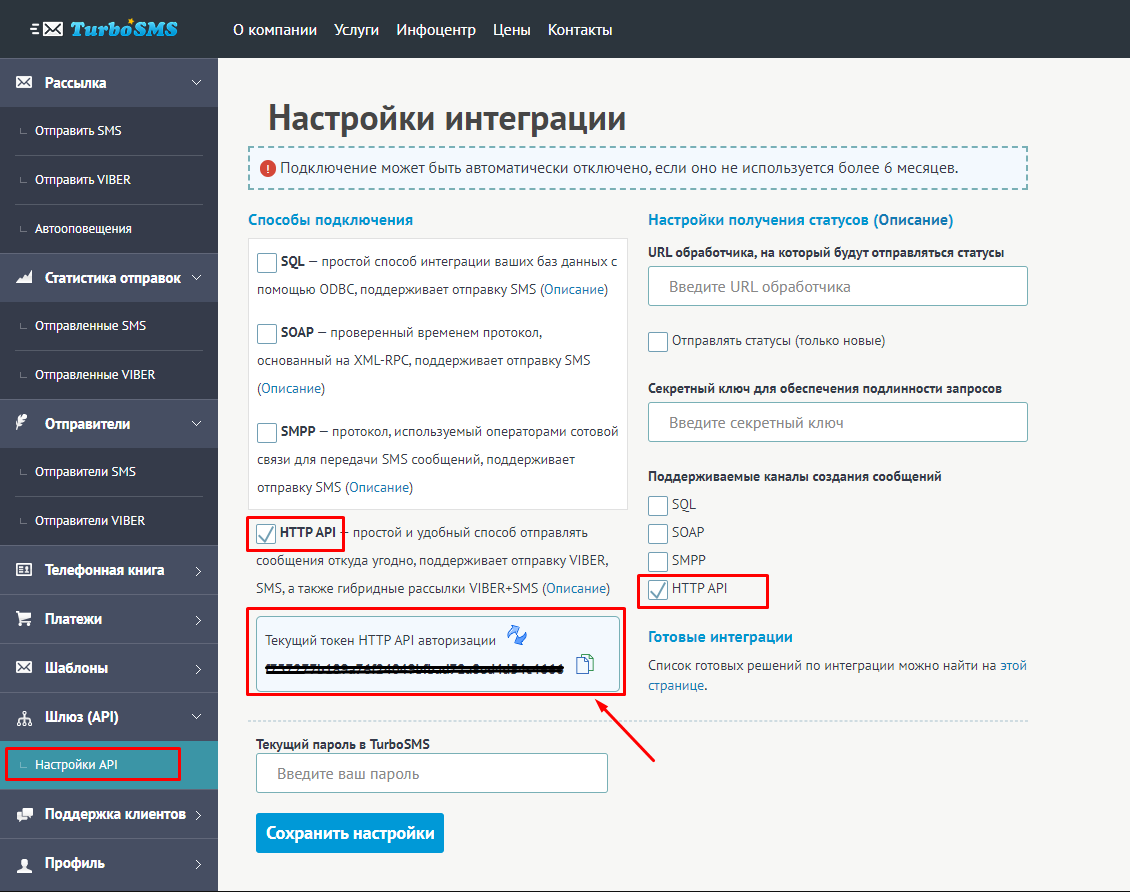
Task: Enable SMPP in supported message channels
Action: [x=658, y=562]
